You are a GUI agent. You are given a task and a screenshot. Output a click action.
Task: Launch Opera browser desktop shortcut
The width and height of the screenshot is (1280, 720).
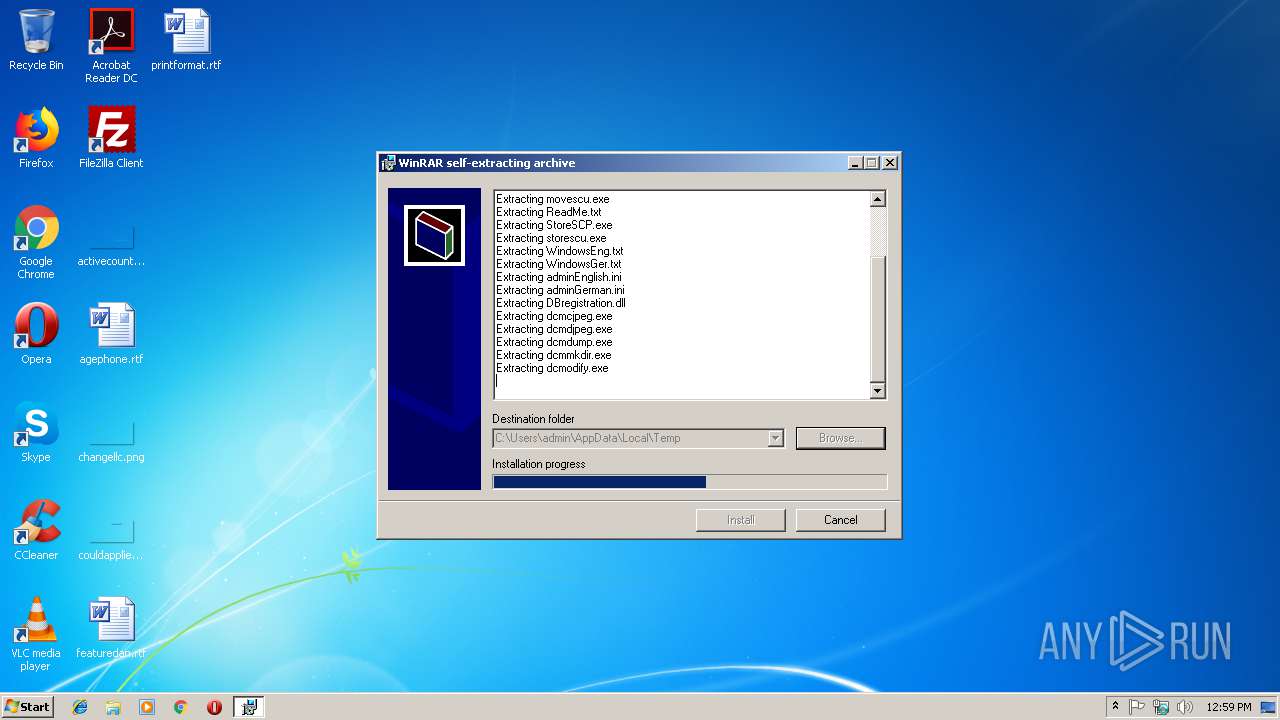pyautogui.click(x=36, y=334)
